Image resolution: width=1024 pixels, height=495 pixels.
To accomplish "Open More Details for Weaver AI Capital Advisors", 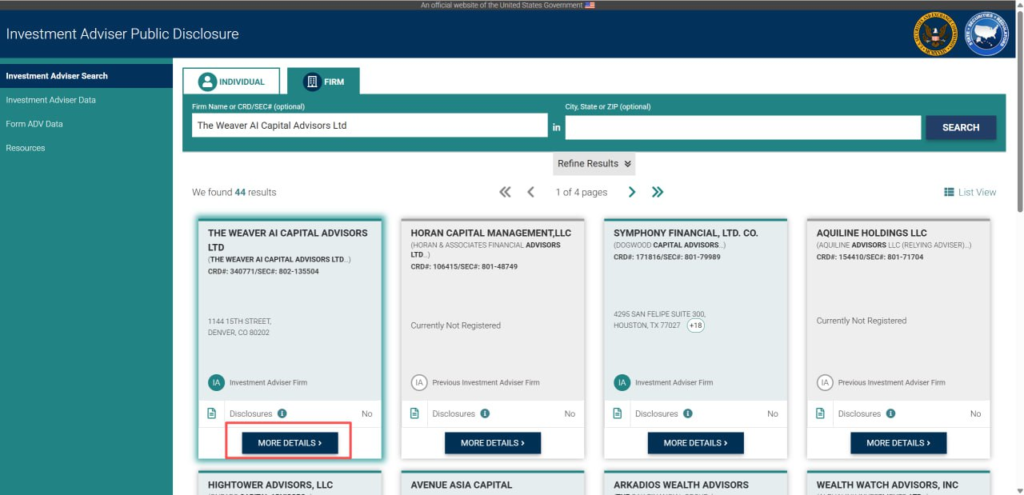I will 290,442.
